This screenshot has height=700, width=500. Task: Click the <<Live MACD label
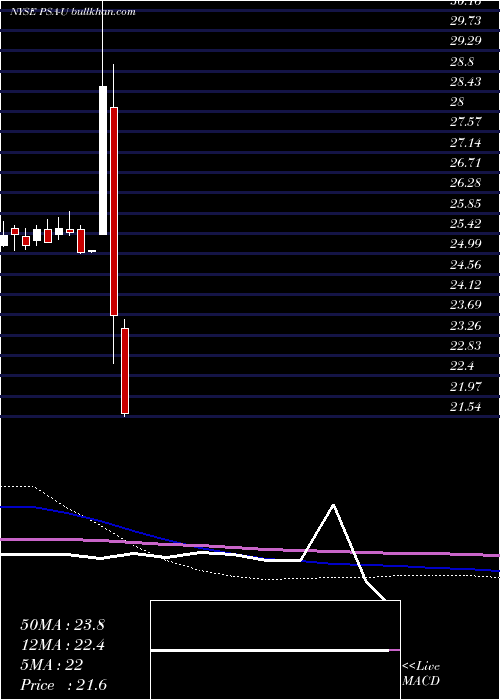(x=421, y=674)
